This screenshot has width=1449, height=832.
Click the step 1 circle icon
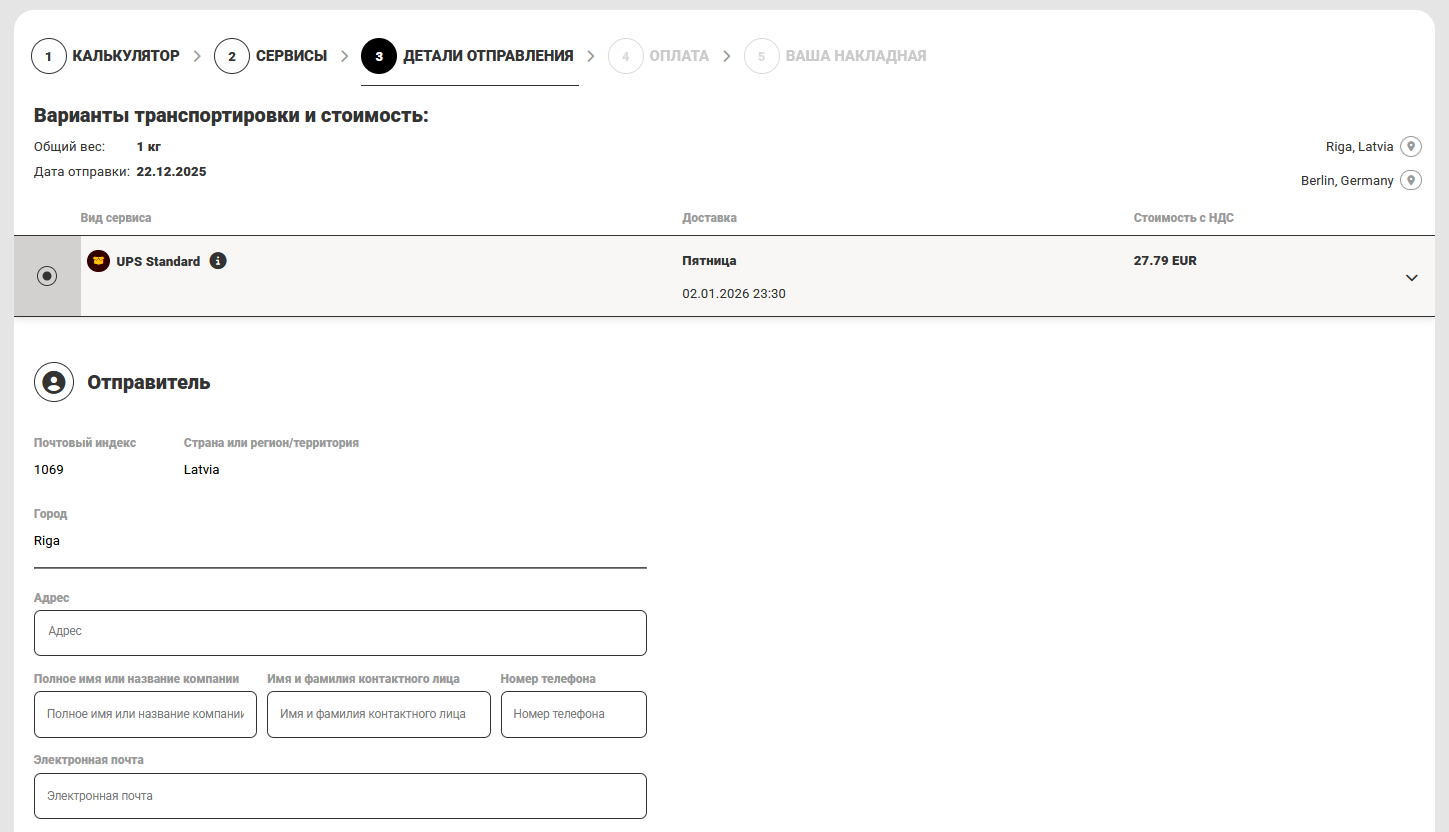pos(48,56)
